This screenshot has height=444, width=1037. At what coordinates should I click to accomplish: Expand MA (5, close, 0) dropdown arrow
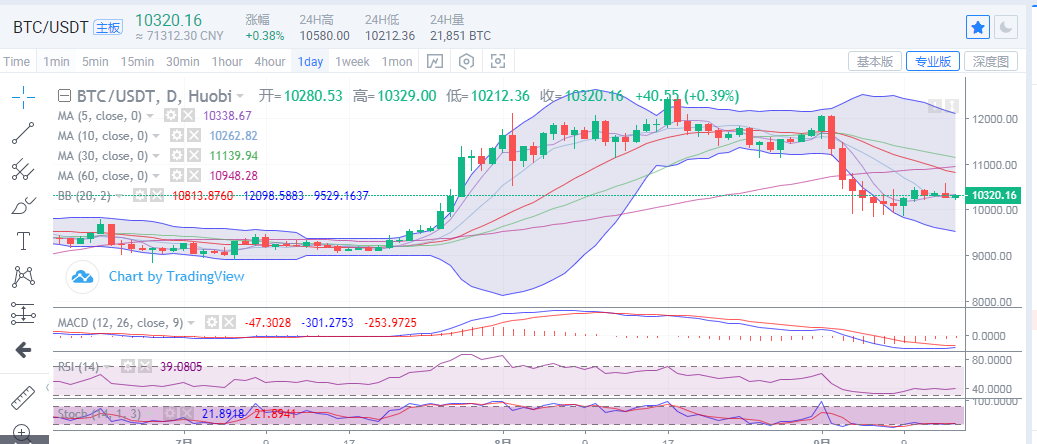(x=151, y=116)
